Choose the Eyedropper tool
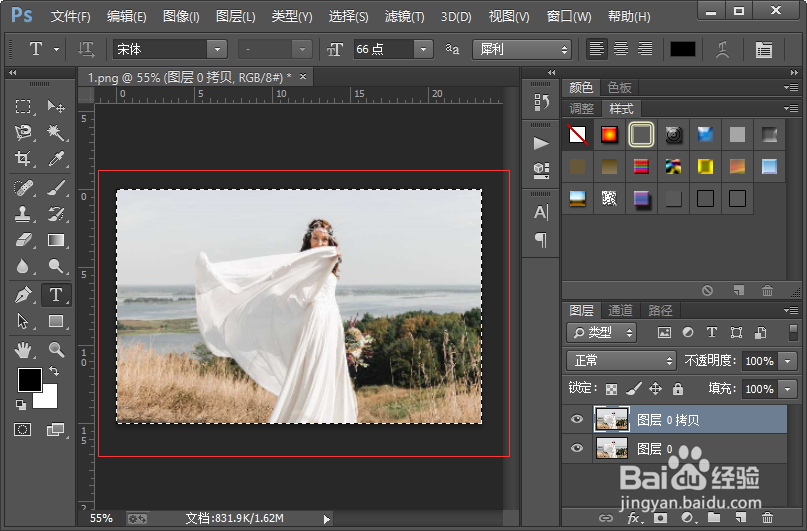 (x=56, y=159)
